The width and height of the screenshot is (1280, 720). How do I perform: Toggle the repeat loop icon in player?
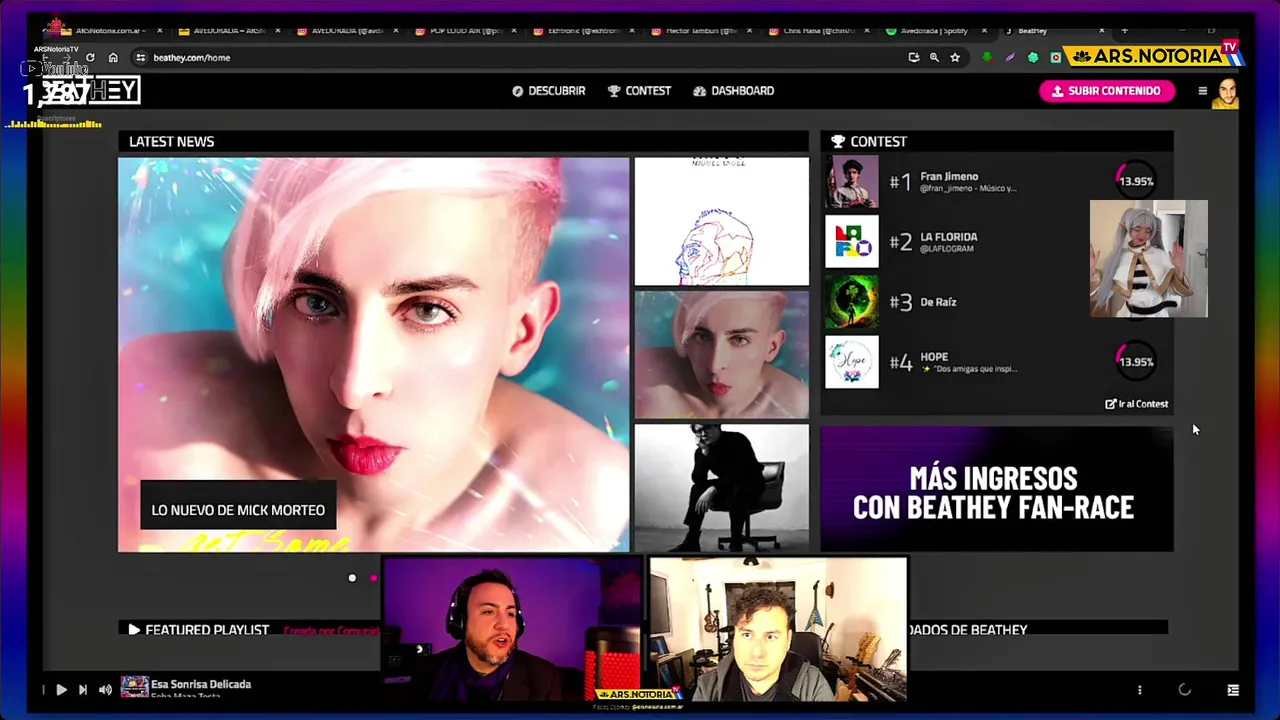pos(1185,689)
